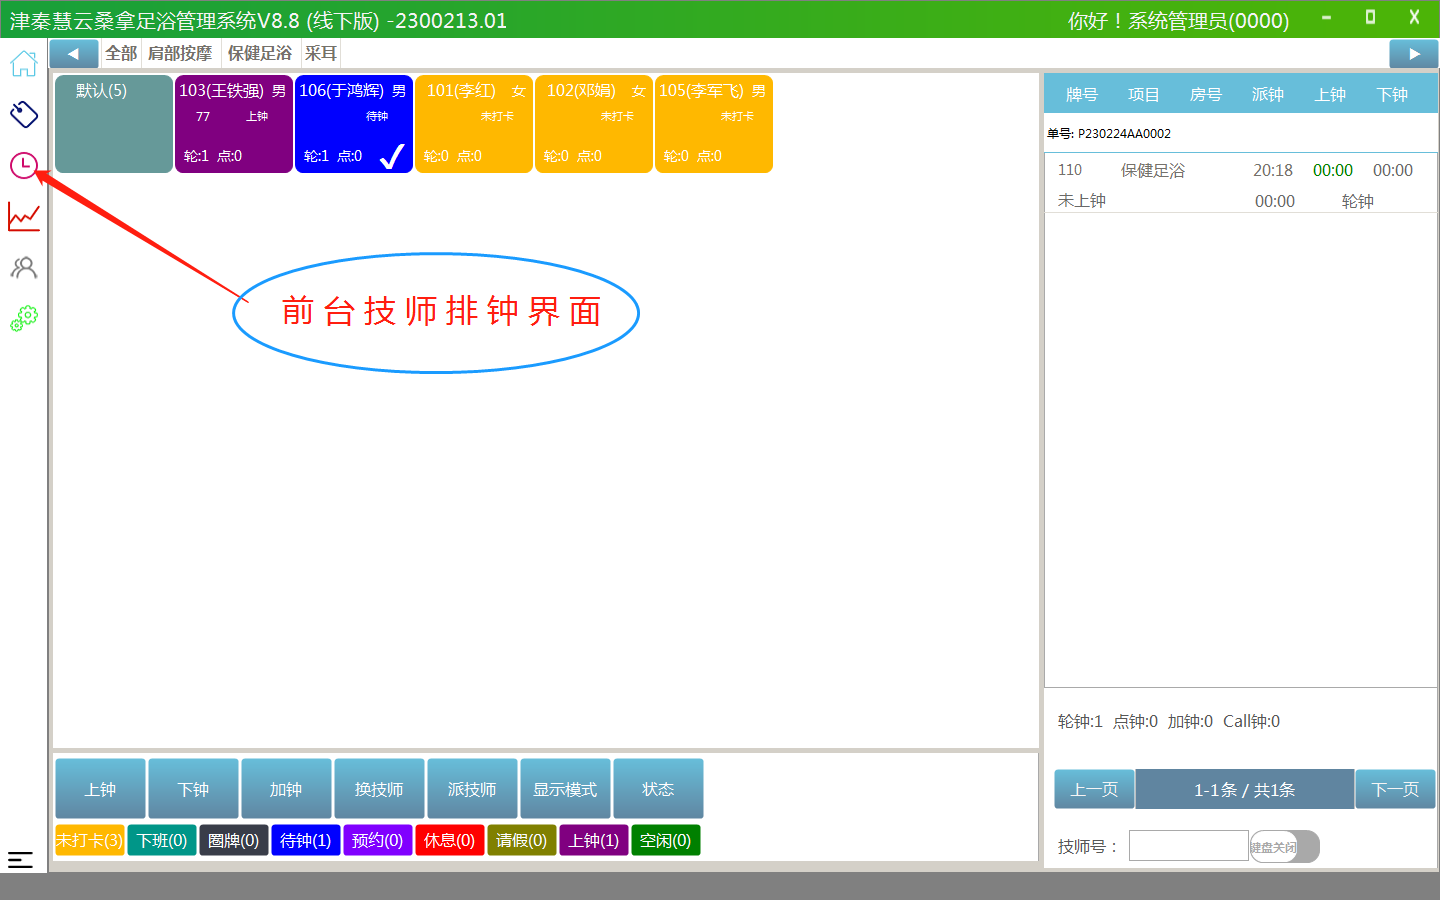This screenshot has width=1440, height=900.
Task: Select technician card 106(于鸿辉)
Action: coord(353,124)
